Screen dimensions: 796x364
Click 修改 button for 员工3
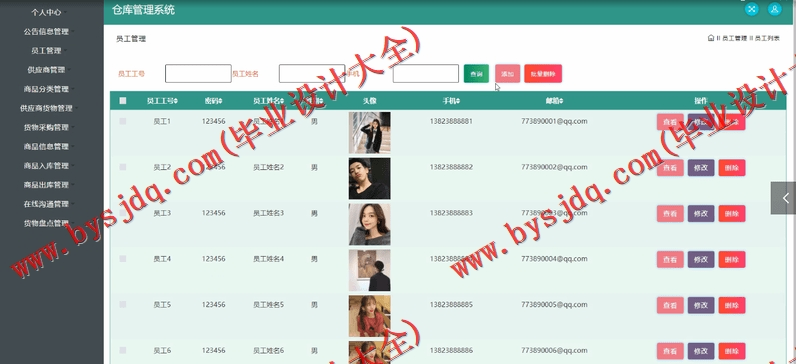pos(701,214)
